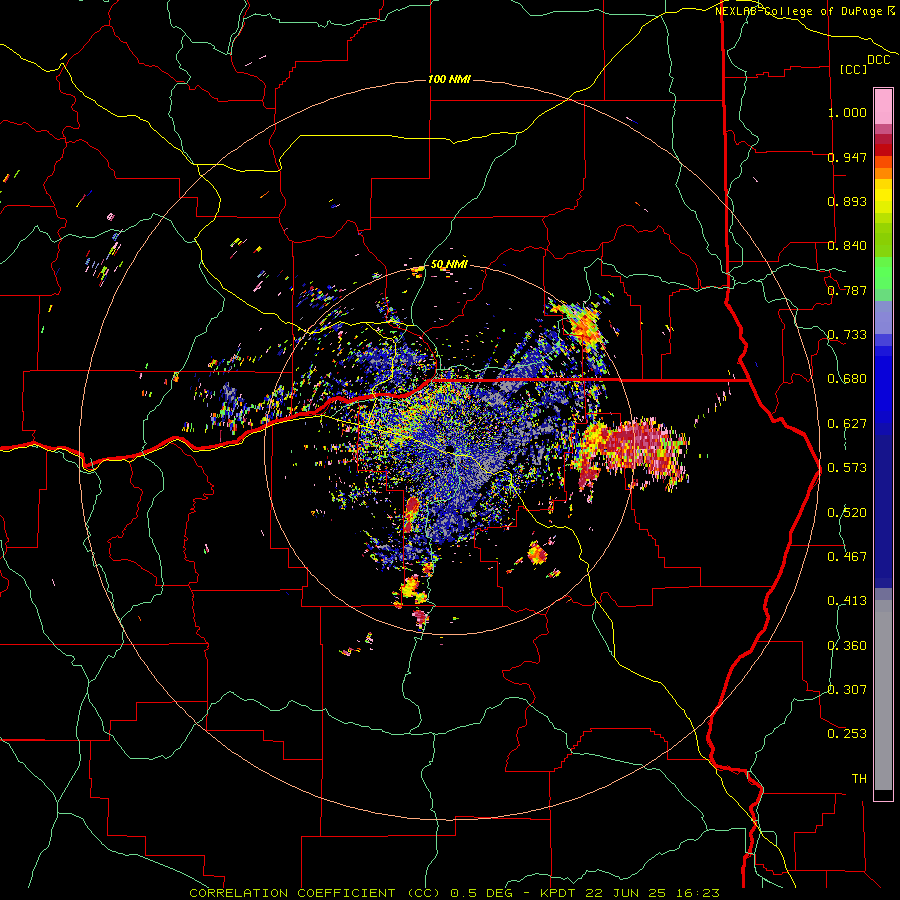The width and height of the screenshot is (900, 900).
Task: Click the [CC] legend unit label
Action: click(854, 69)
